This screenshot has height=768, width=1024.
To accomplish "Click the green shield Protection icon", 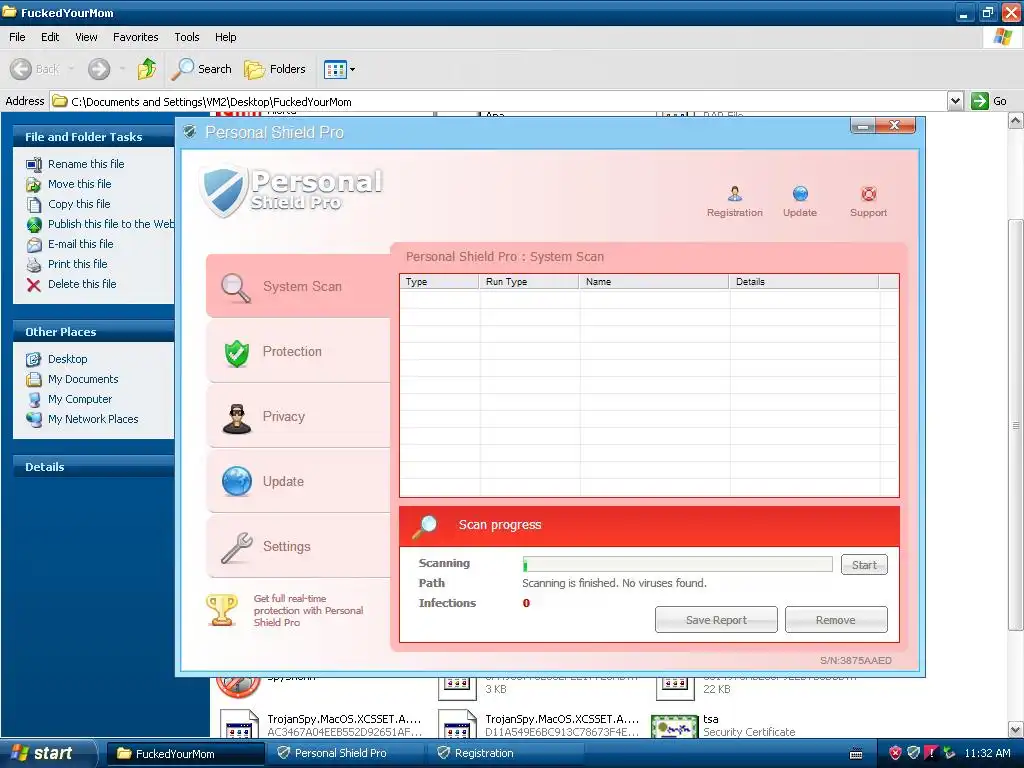I will (236, 353).
